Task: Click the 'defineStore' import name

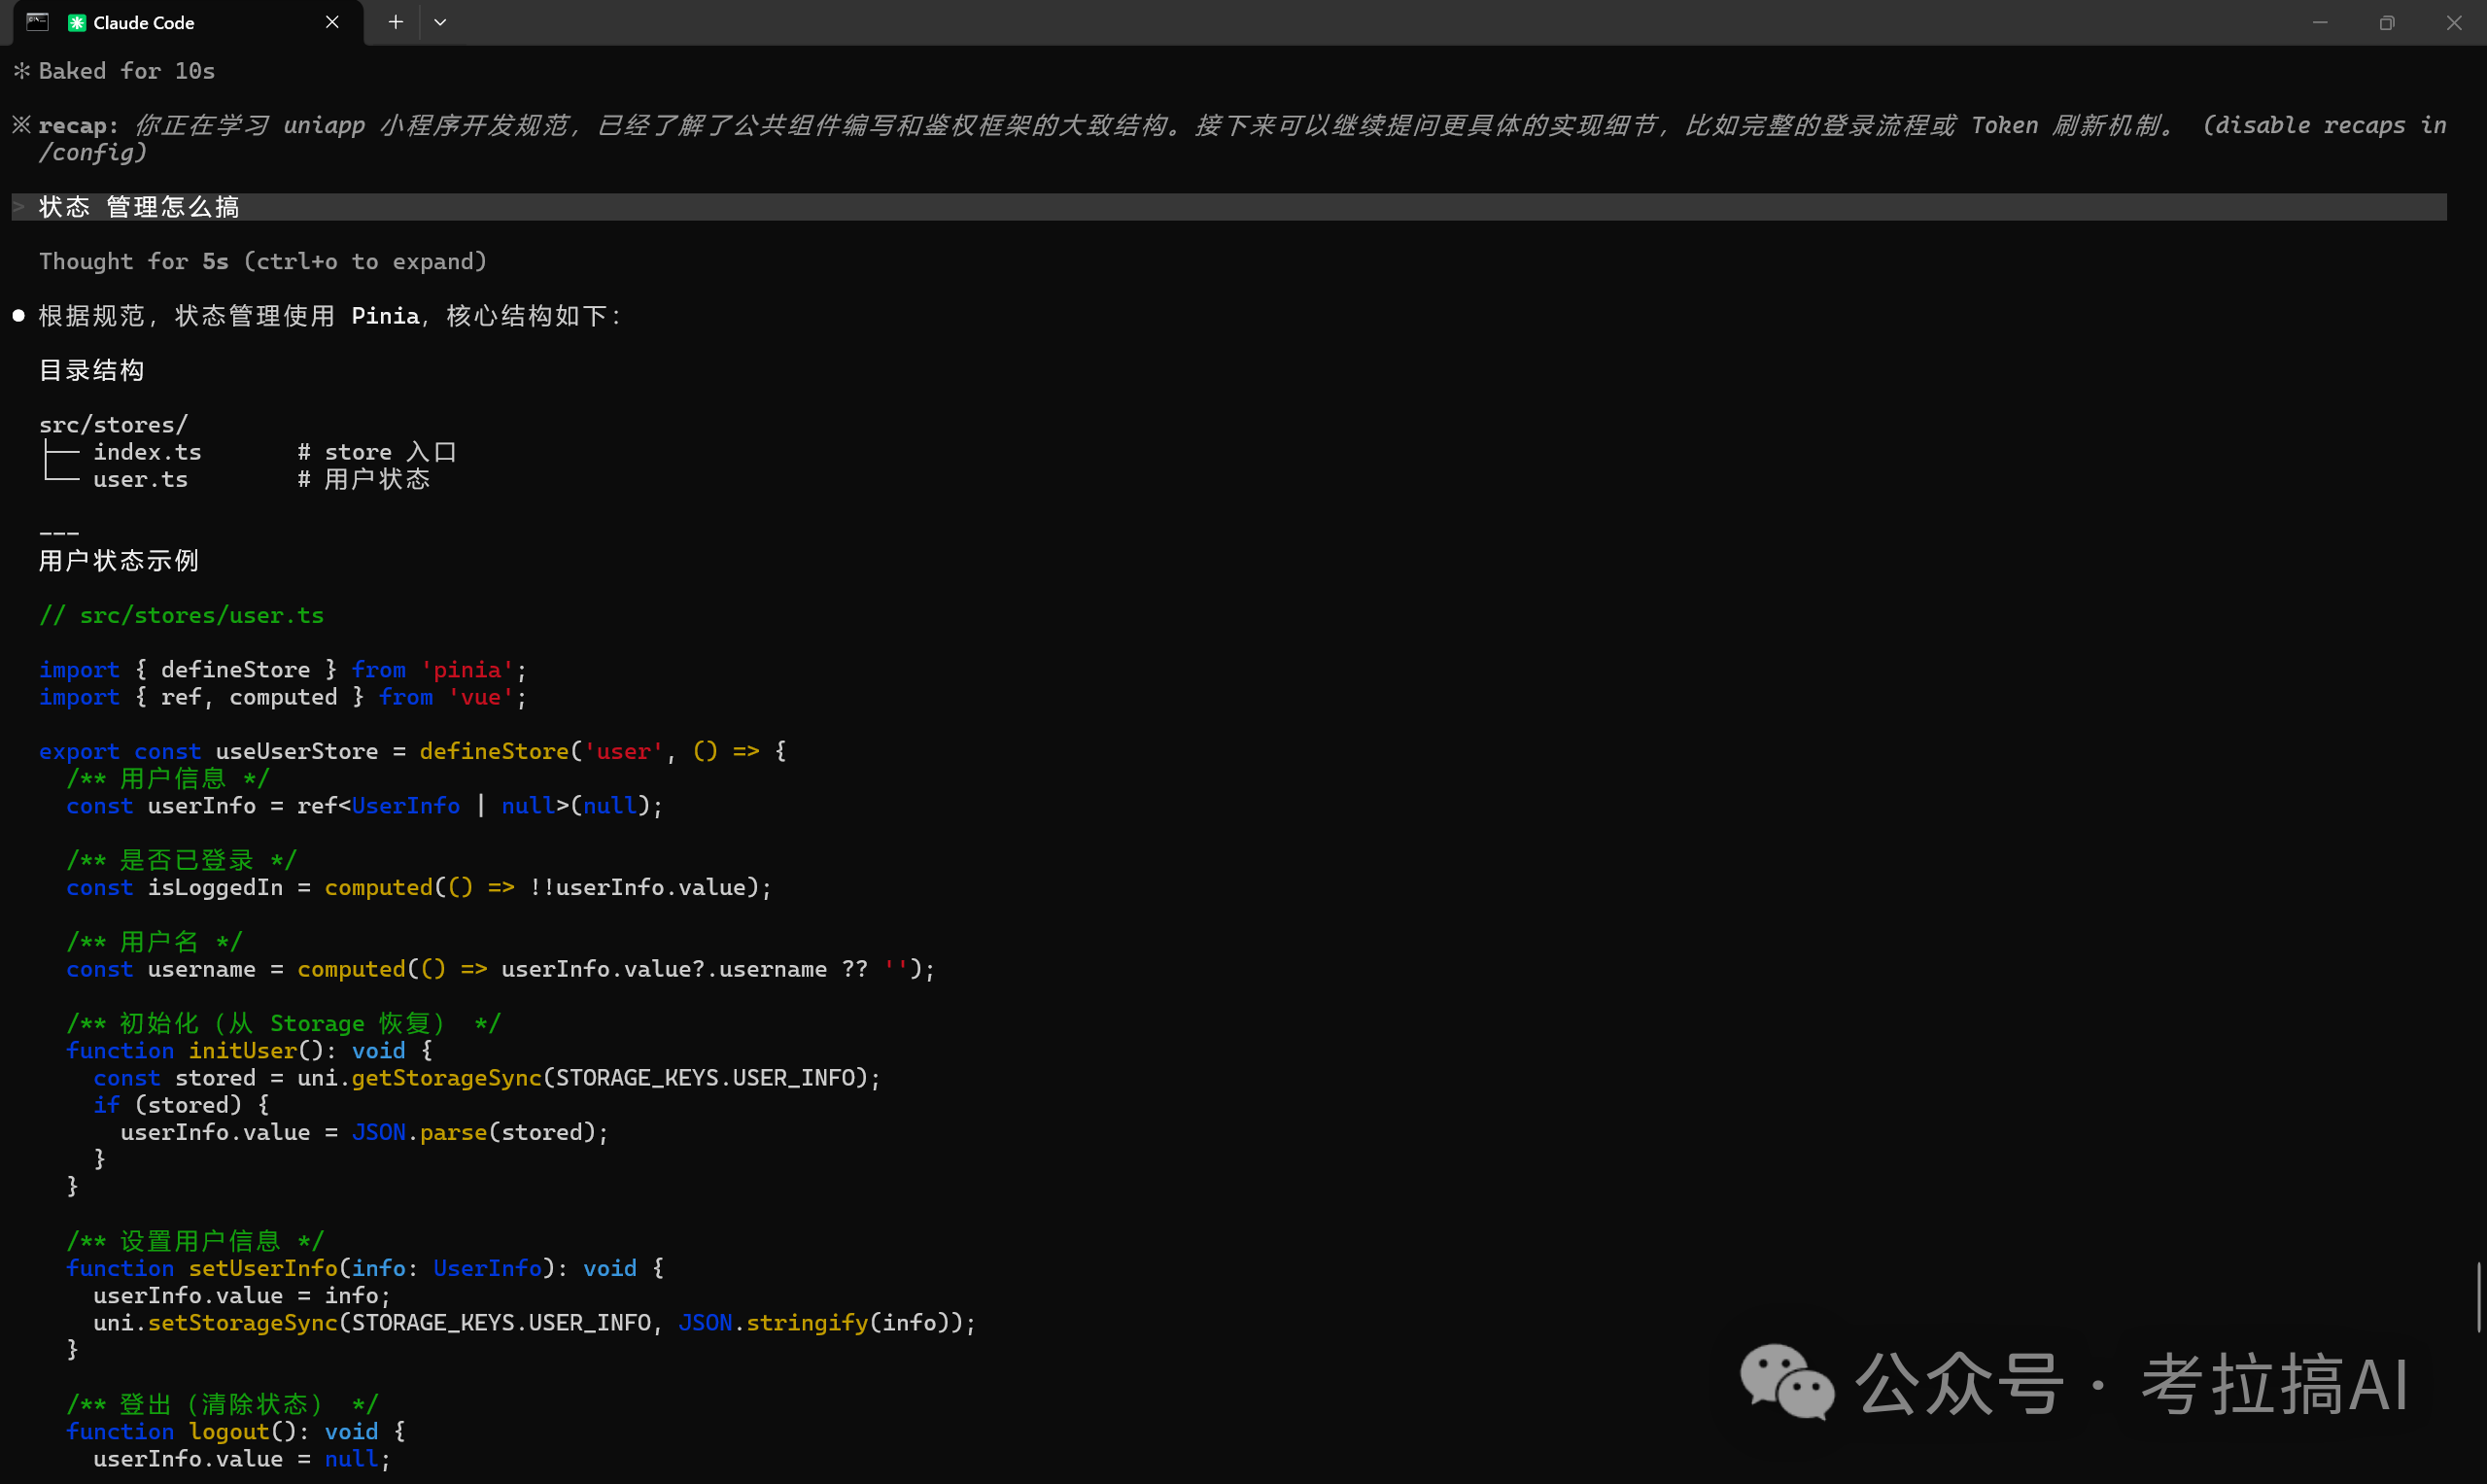Action: (x=236, y=670)
